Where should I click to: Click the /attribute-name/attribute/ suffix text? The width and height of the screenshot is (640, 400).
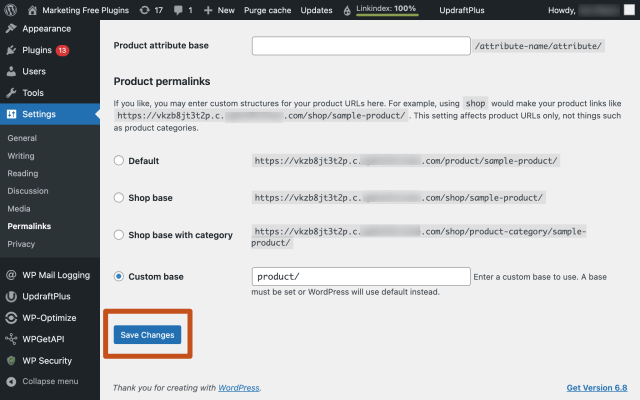coord(538,46)
